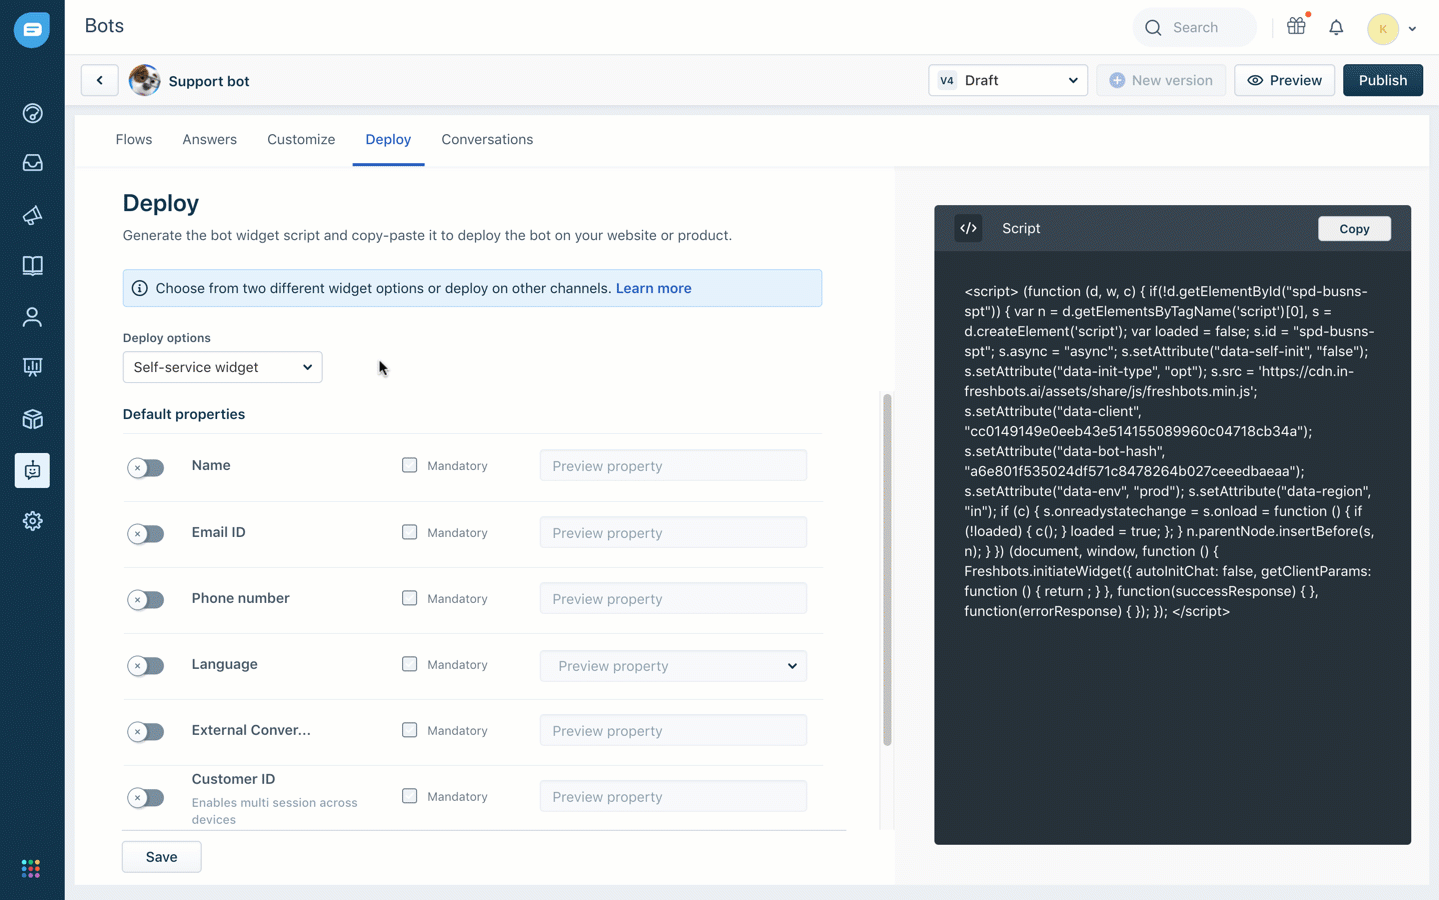1439x900 pixels.
Task: Check Mandatory for Name
Action: (x=409, y=465)
